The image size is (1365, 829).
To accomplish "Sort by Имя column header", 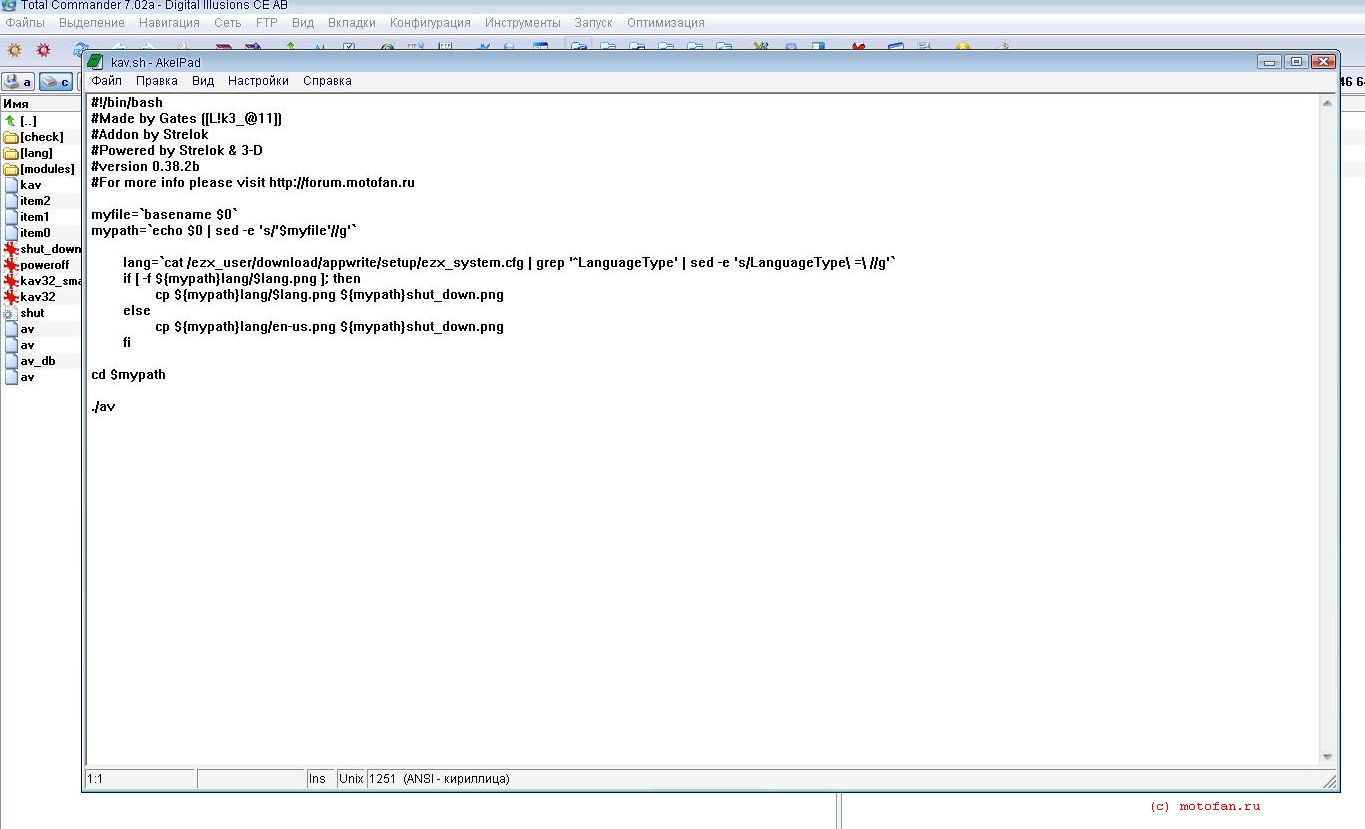I will pos(40,104).
